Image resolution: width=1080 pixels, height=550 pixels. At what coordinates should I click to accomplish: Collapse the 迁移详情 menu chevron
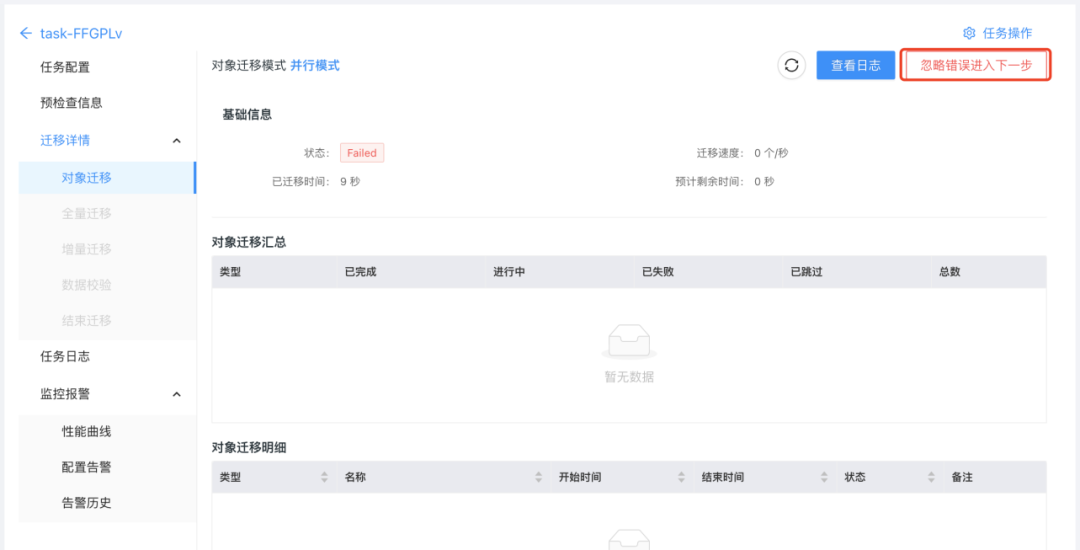(x=176, y=140)
